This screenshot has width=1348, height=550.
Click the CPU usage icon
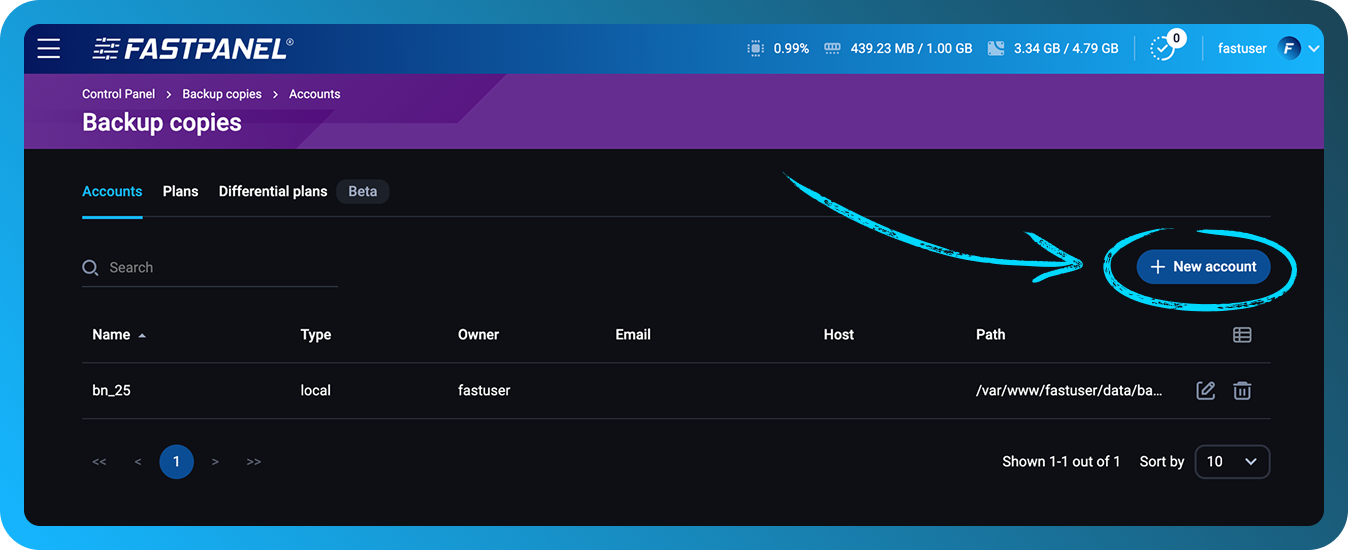pos(755,48)
